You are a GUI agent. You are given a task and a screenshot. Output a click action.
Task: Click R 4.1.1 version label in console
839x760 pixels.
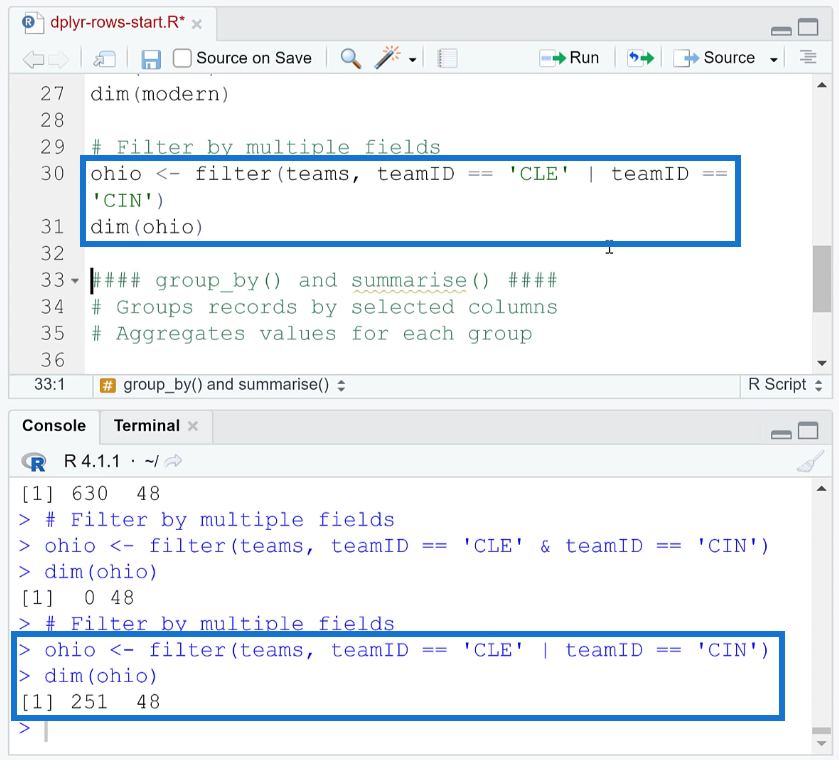click(x=91, y=461)
